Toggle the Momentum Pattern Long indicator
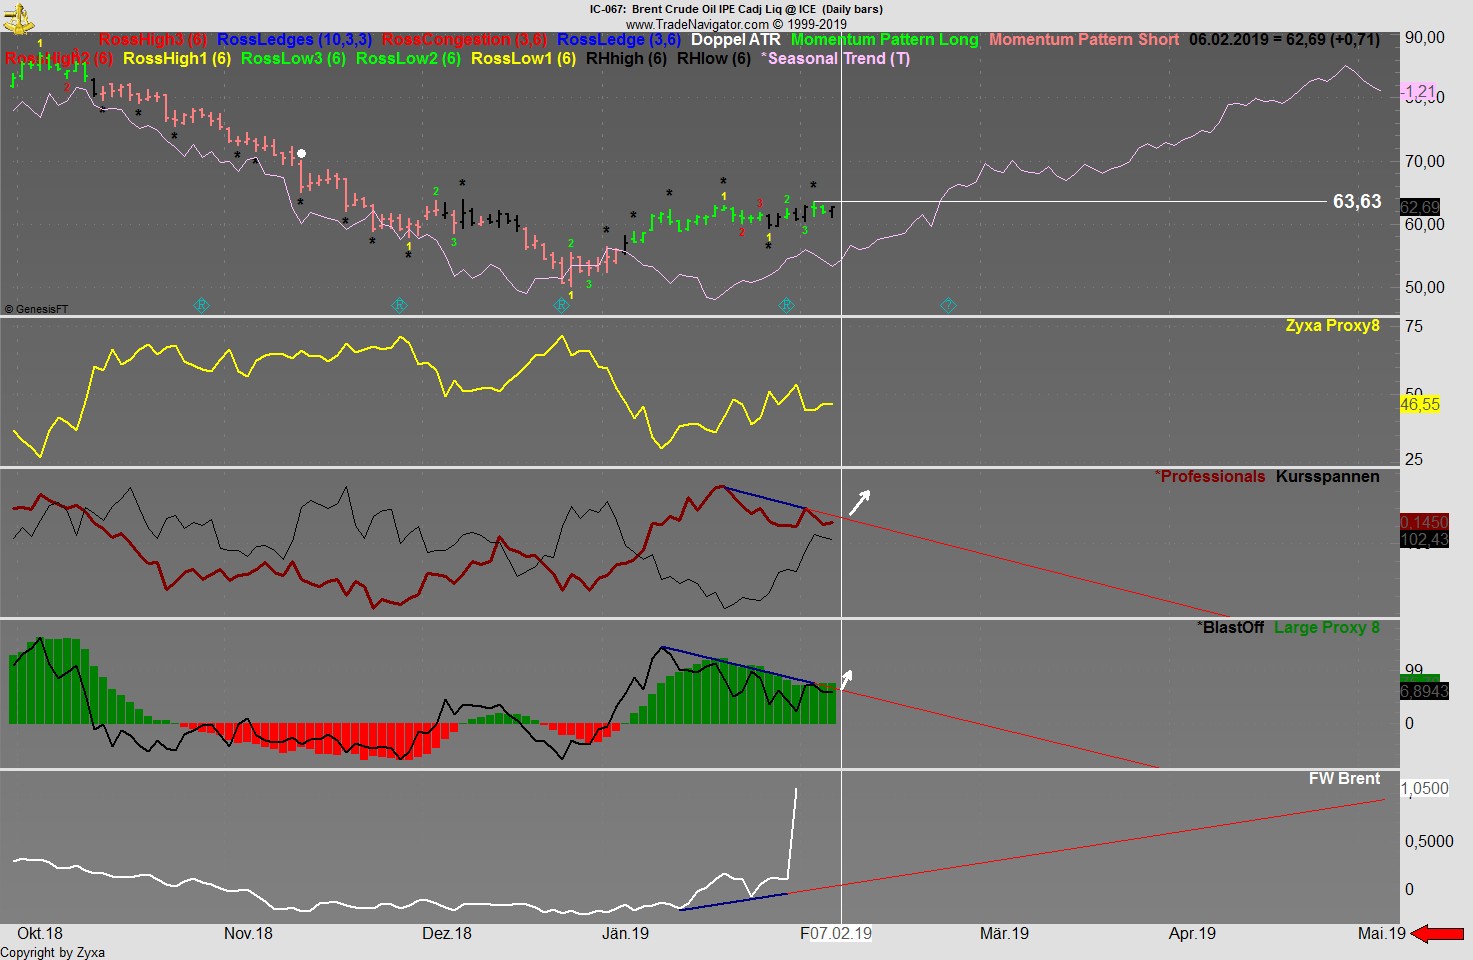 [x=886, y=40]
